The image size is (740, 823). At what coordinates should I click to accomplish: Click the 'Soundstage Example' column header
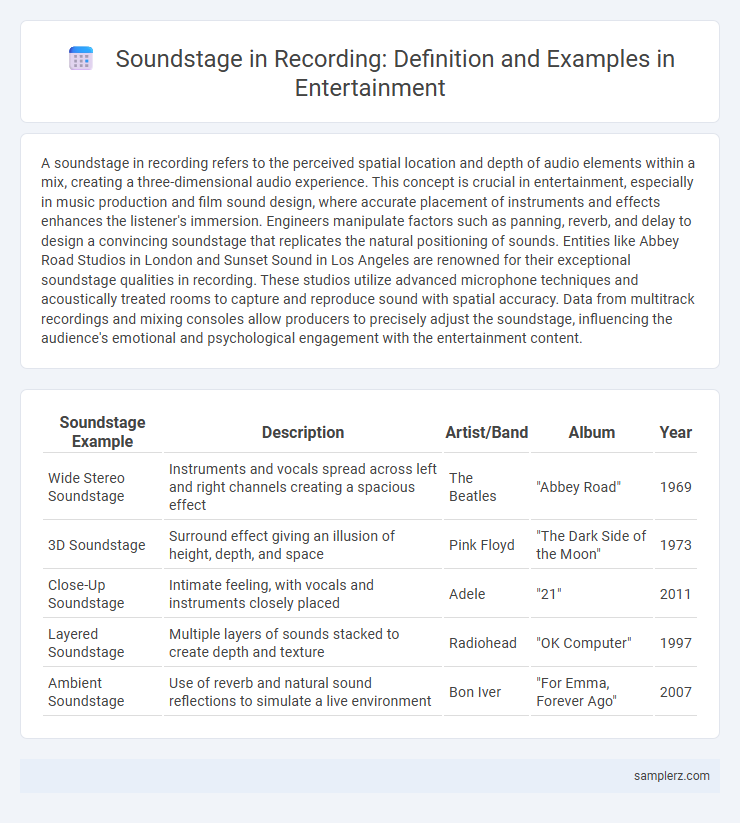[102, 432]
